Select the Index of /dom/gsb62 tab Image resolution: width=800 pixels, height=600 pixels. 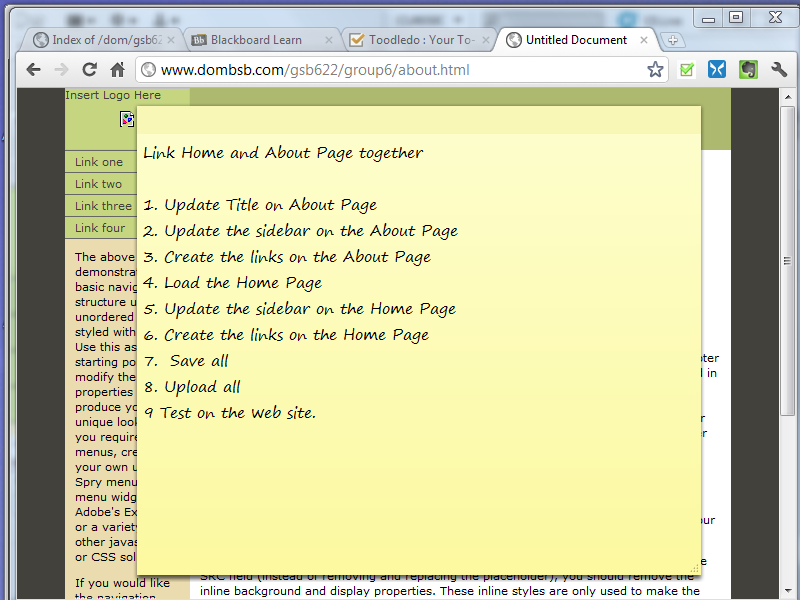100,40
